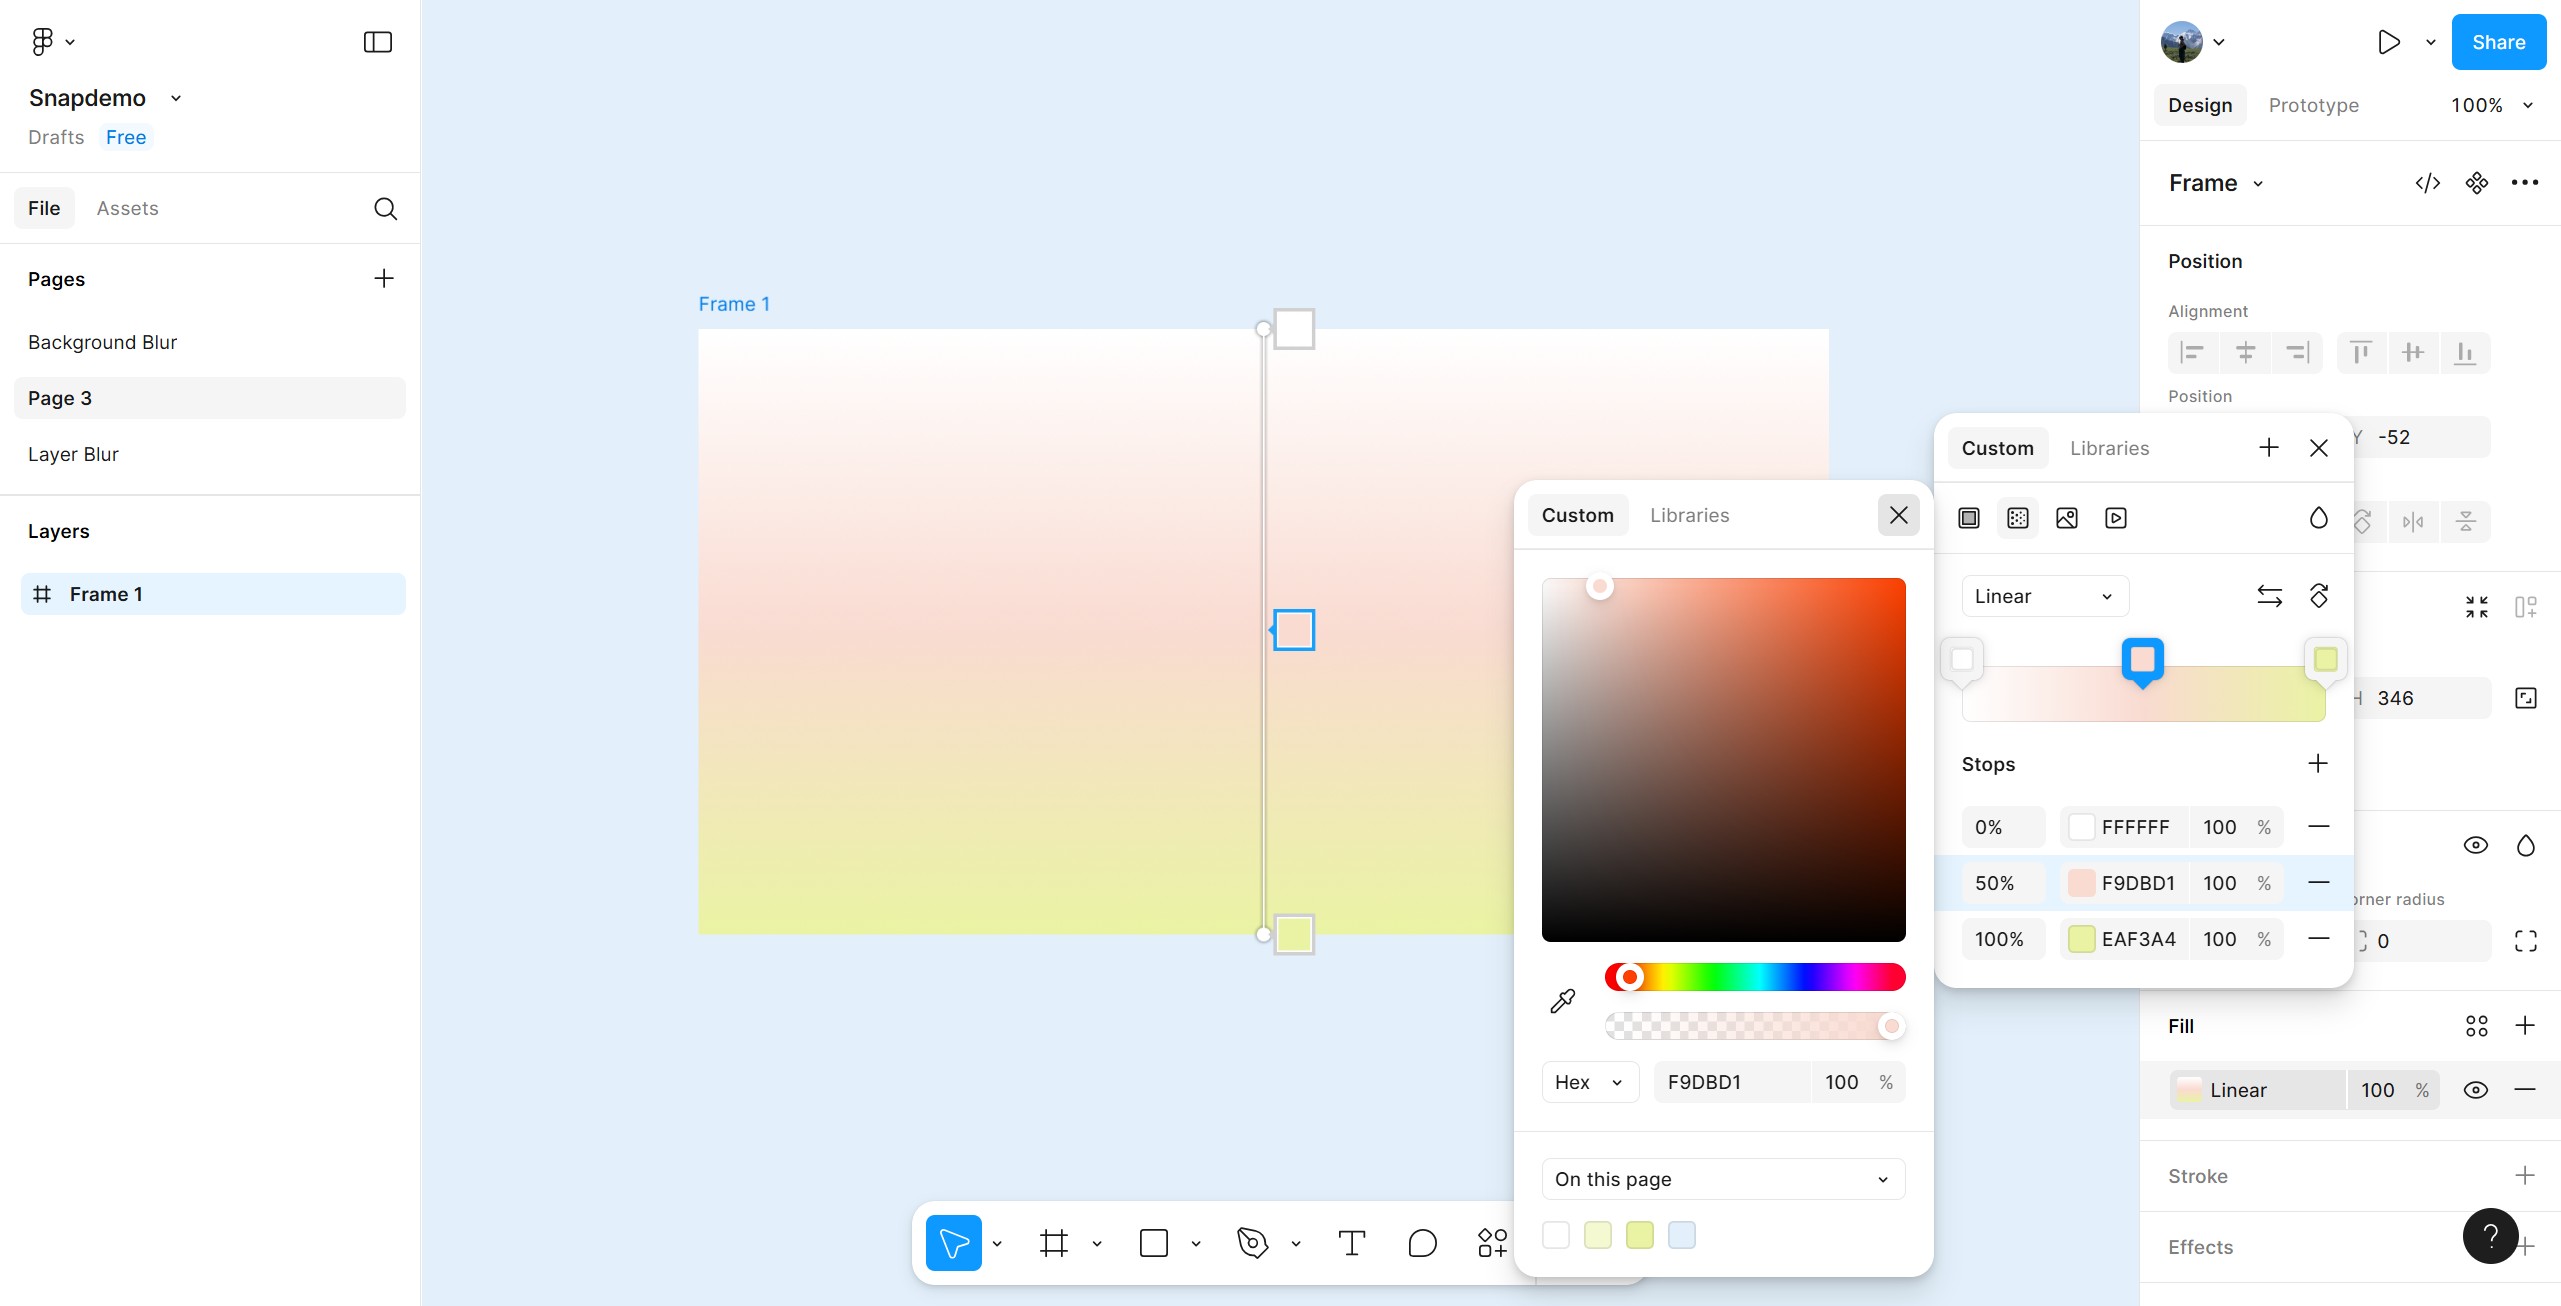
Task: Rotate the gradient icon
Action: pos(2319,596)
